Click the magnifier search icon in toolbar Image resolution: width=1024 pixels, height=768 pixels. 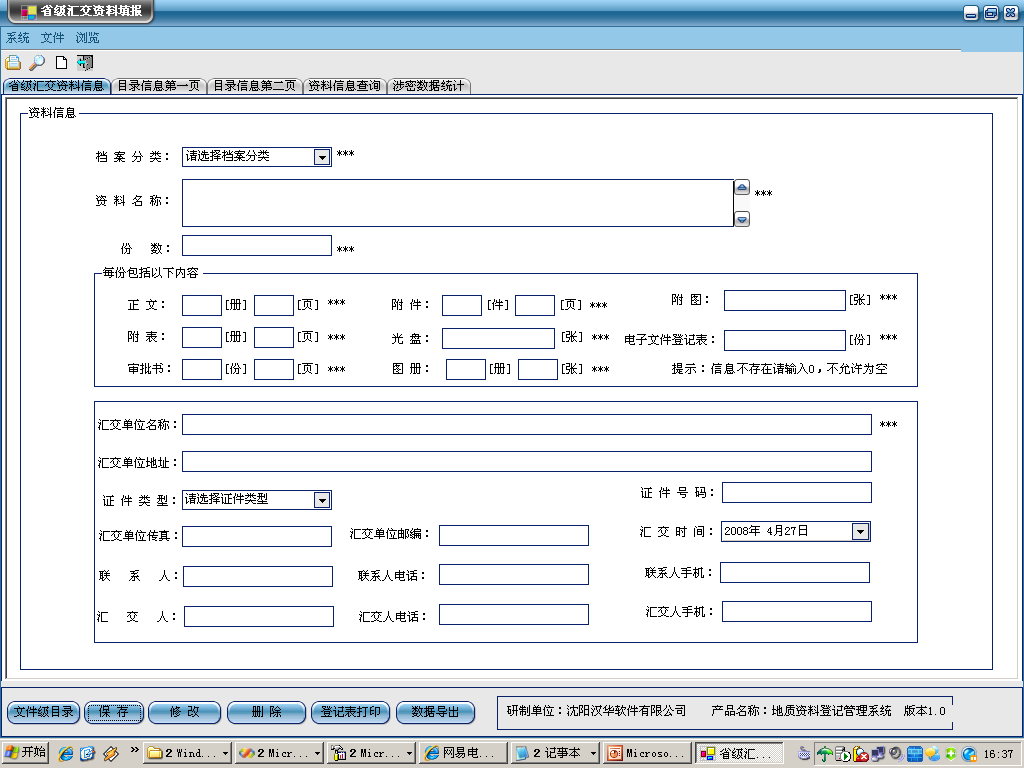tap(37, 63)
